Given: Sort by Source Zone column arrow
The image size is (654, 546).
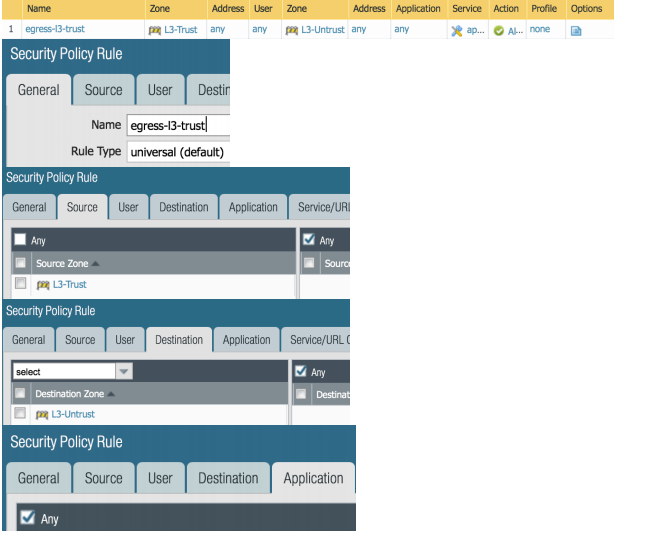Looking at the screenshot, I should pos(96,264).
